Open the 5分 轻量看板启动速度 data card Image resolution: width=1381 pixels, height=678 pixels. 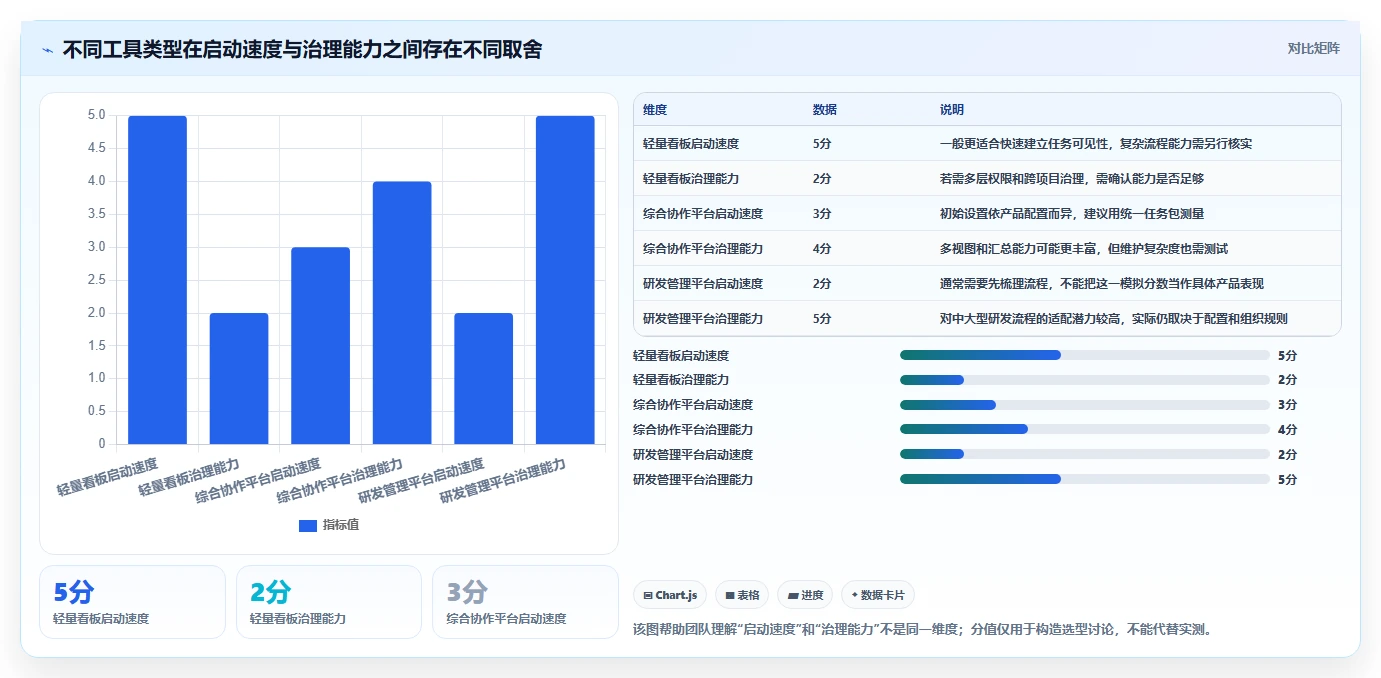tap(133, 602)
